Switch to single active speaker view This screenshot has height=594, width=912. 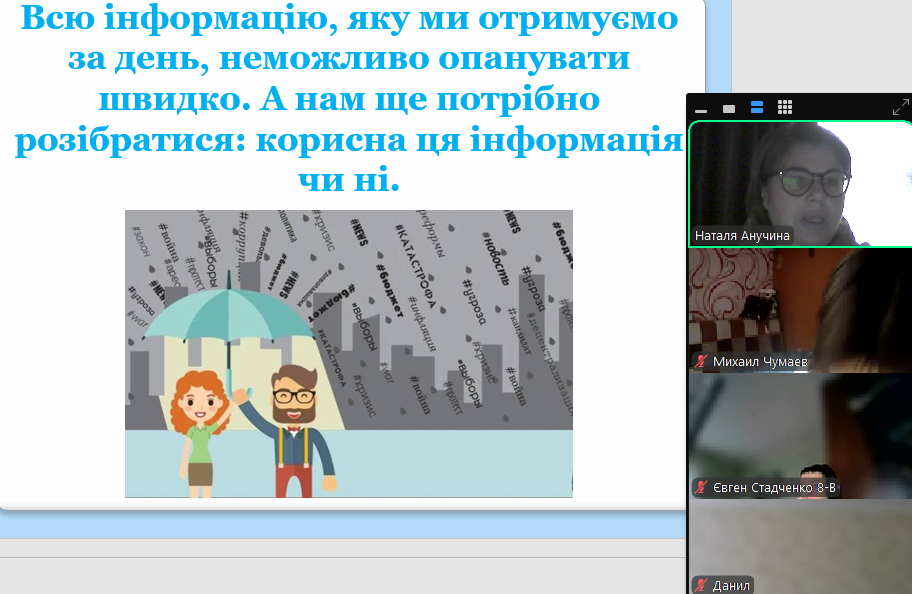tap(729, 108)
